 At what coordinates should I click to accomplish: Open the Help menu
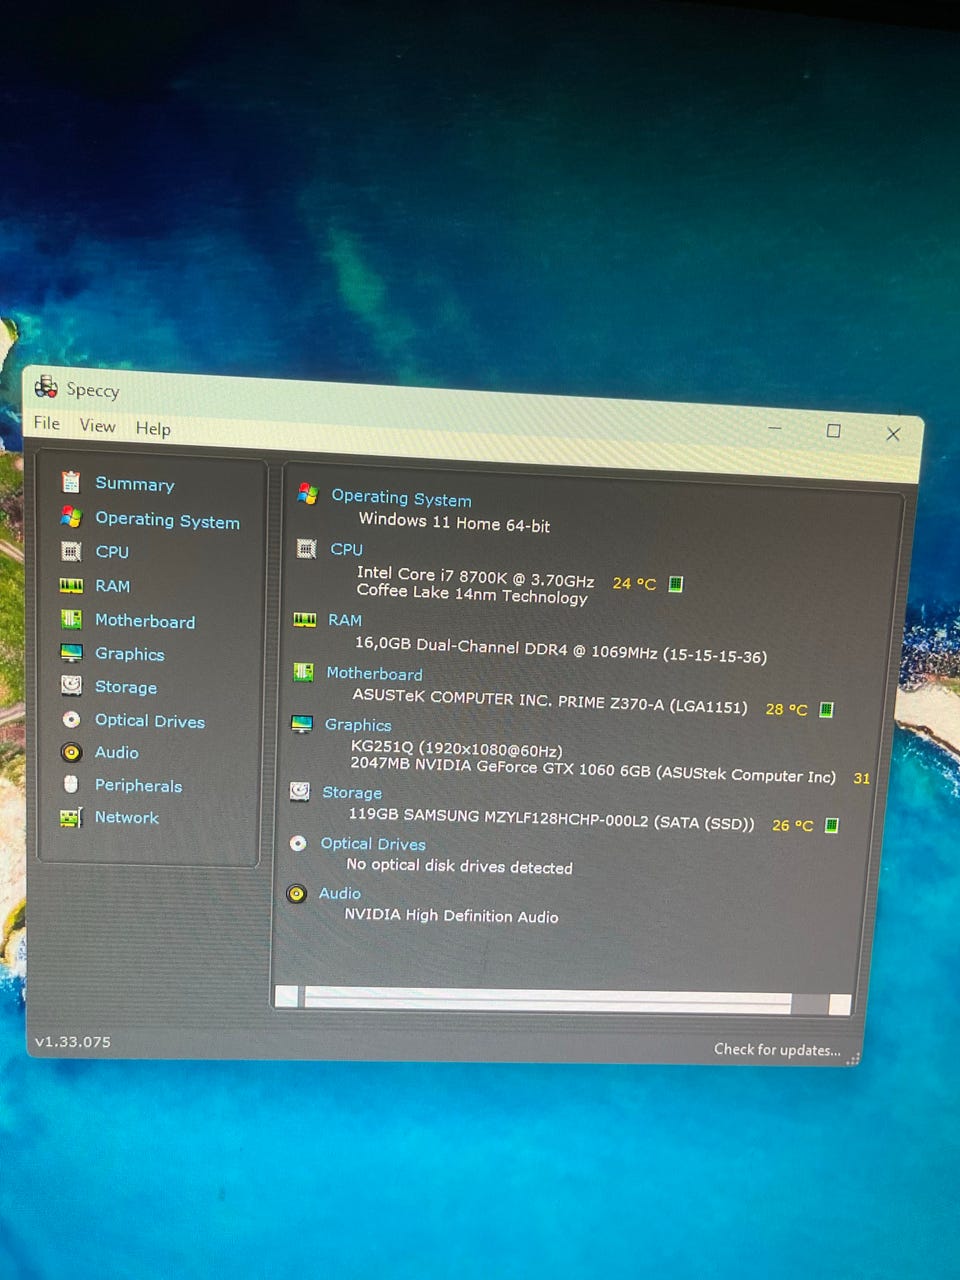click(153, 428)
